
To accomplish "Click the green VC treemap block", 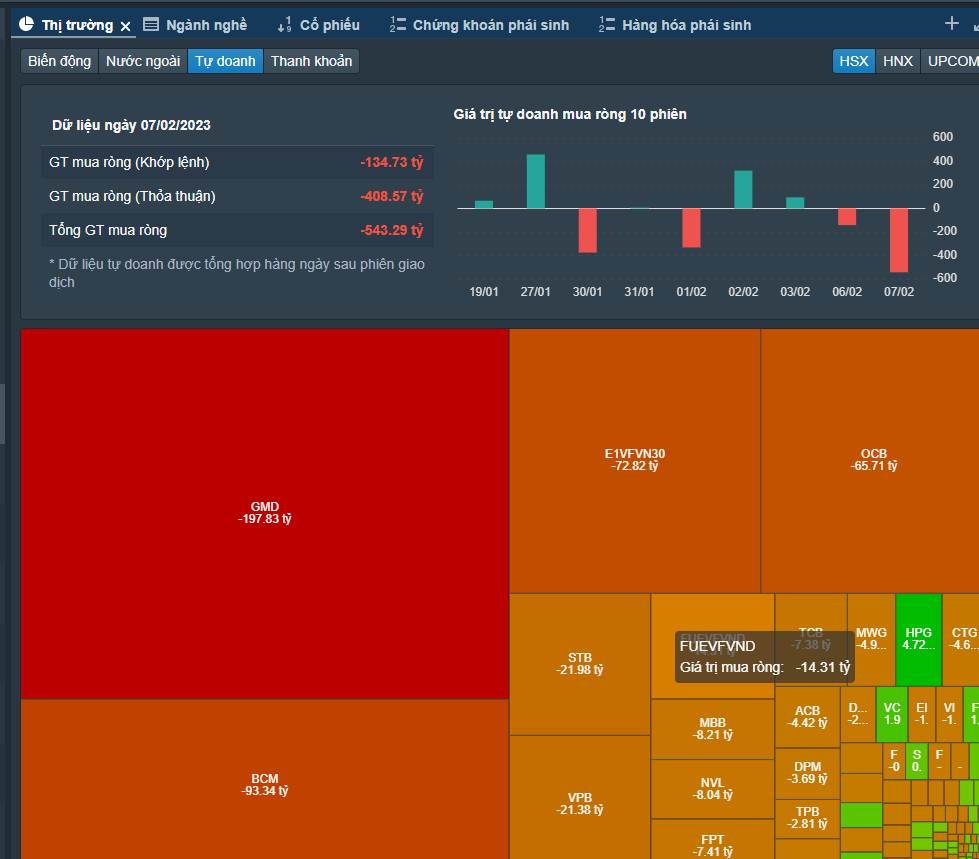I will click(892, 714).
